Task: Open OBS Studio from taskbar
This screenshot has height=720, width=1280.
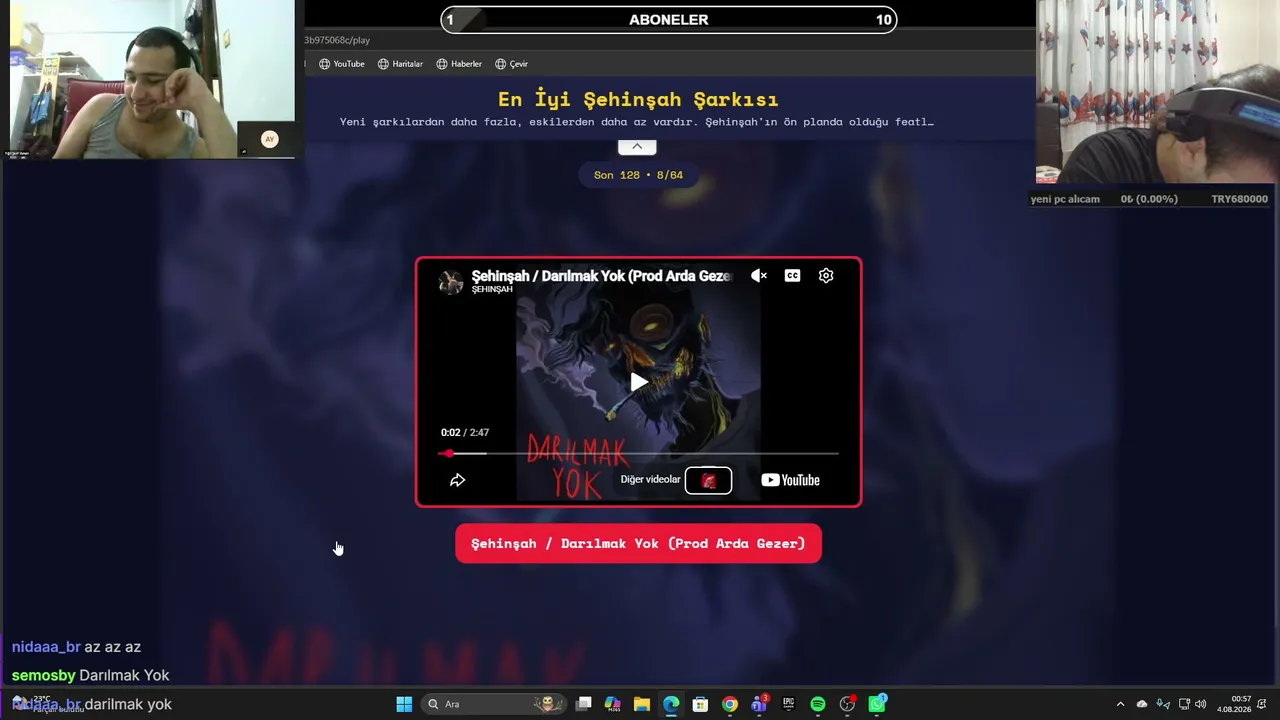Action: tap(847, 704)
